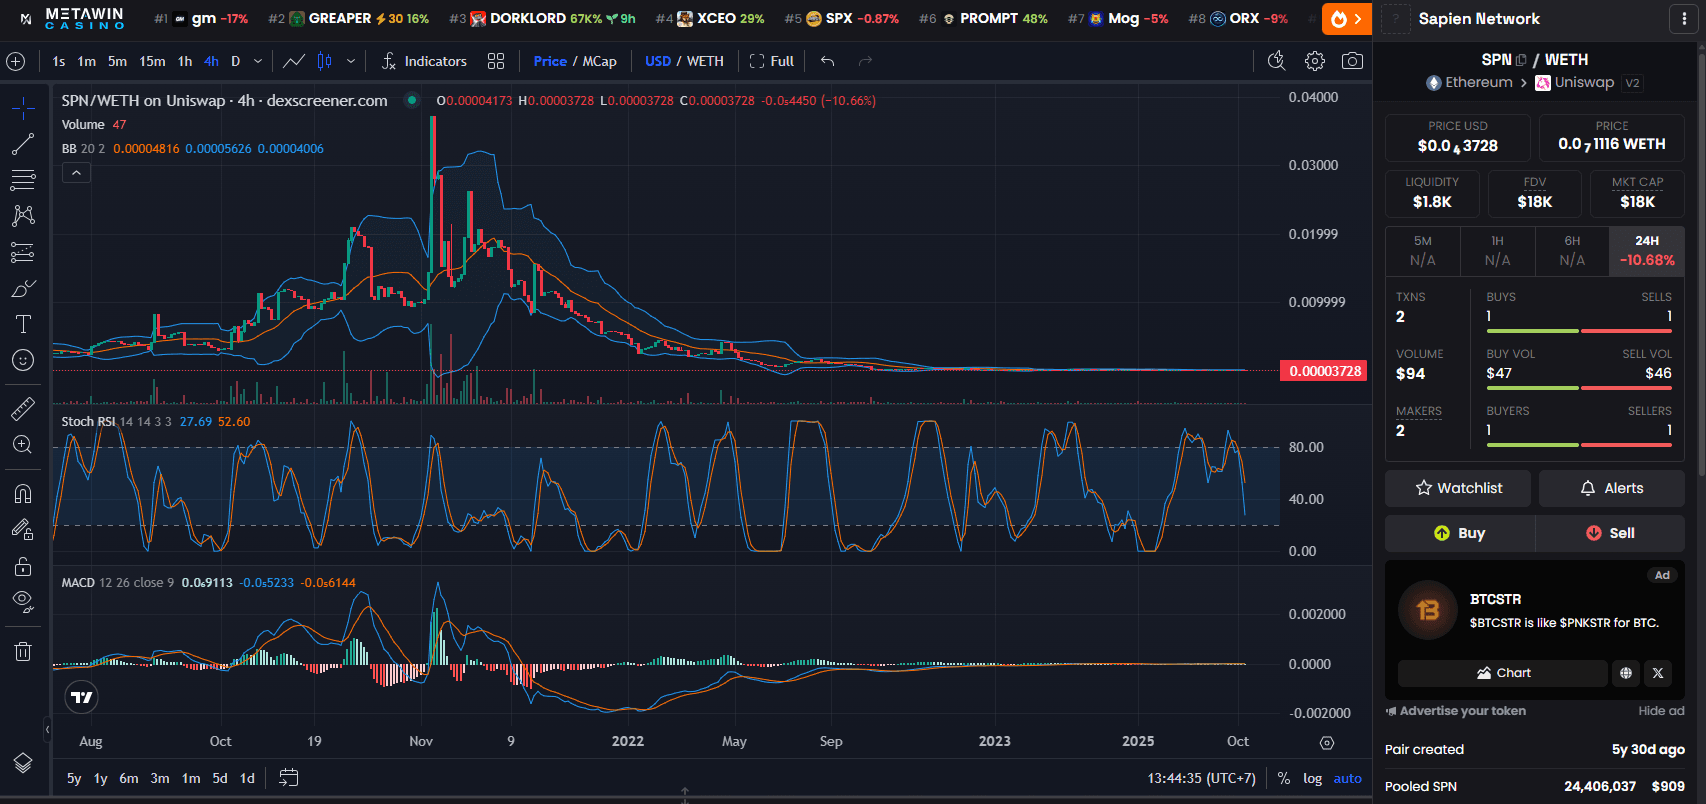Select the text annotation tool

23,324
